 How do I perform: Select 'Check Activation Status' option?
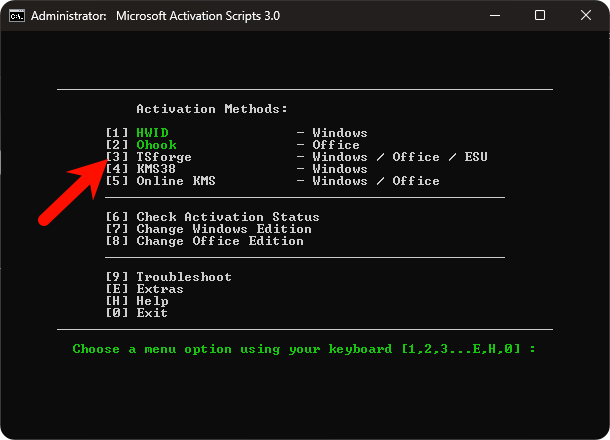click(x=228, y=217)
